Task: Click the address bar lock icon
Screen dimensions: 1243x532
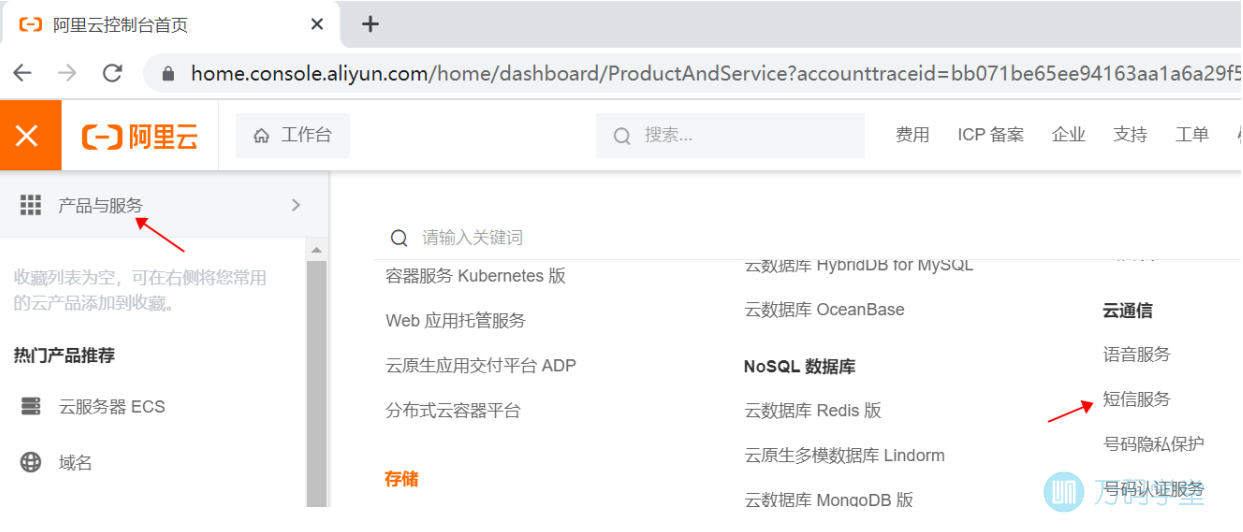Action: (168, 74)
